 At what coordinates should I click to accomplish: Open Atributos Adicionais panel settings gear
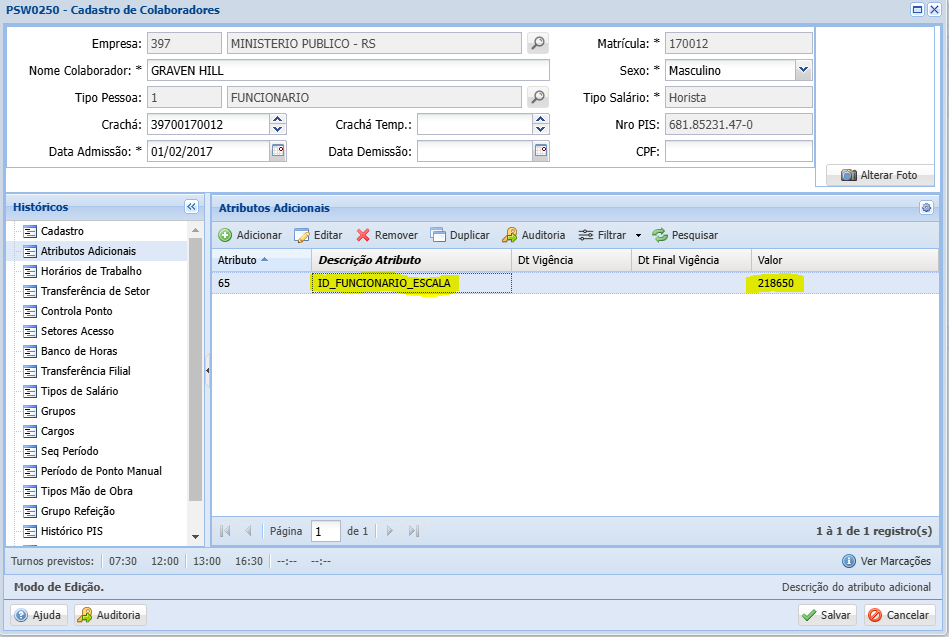click(x=926, y=208)
